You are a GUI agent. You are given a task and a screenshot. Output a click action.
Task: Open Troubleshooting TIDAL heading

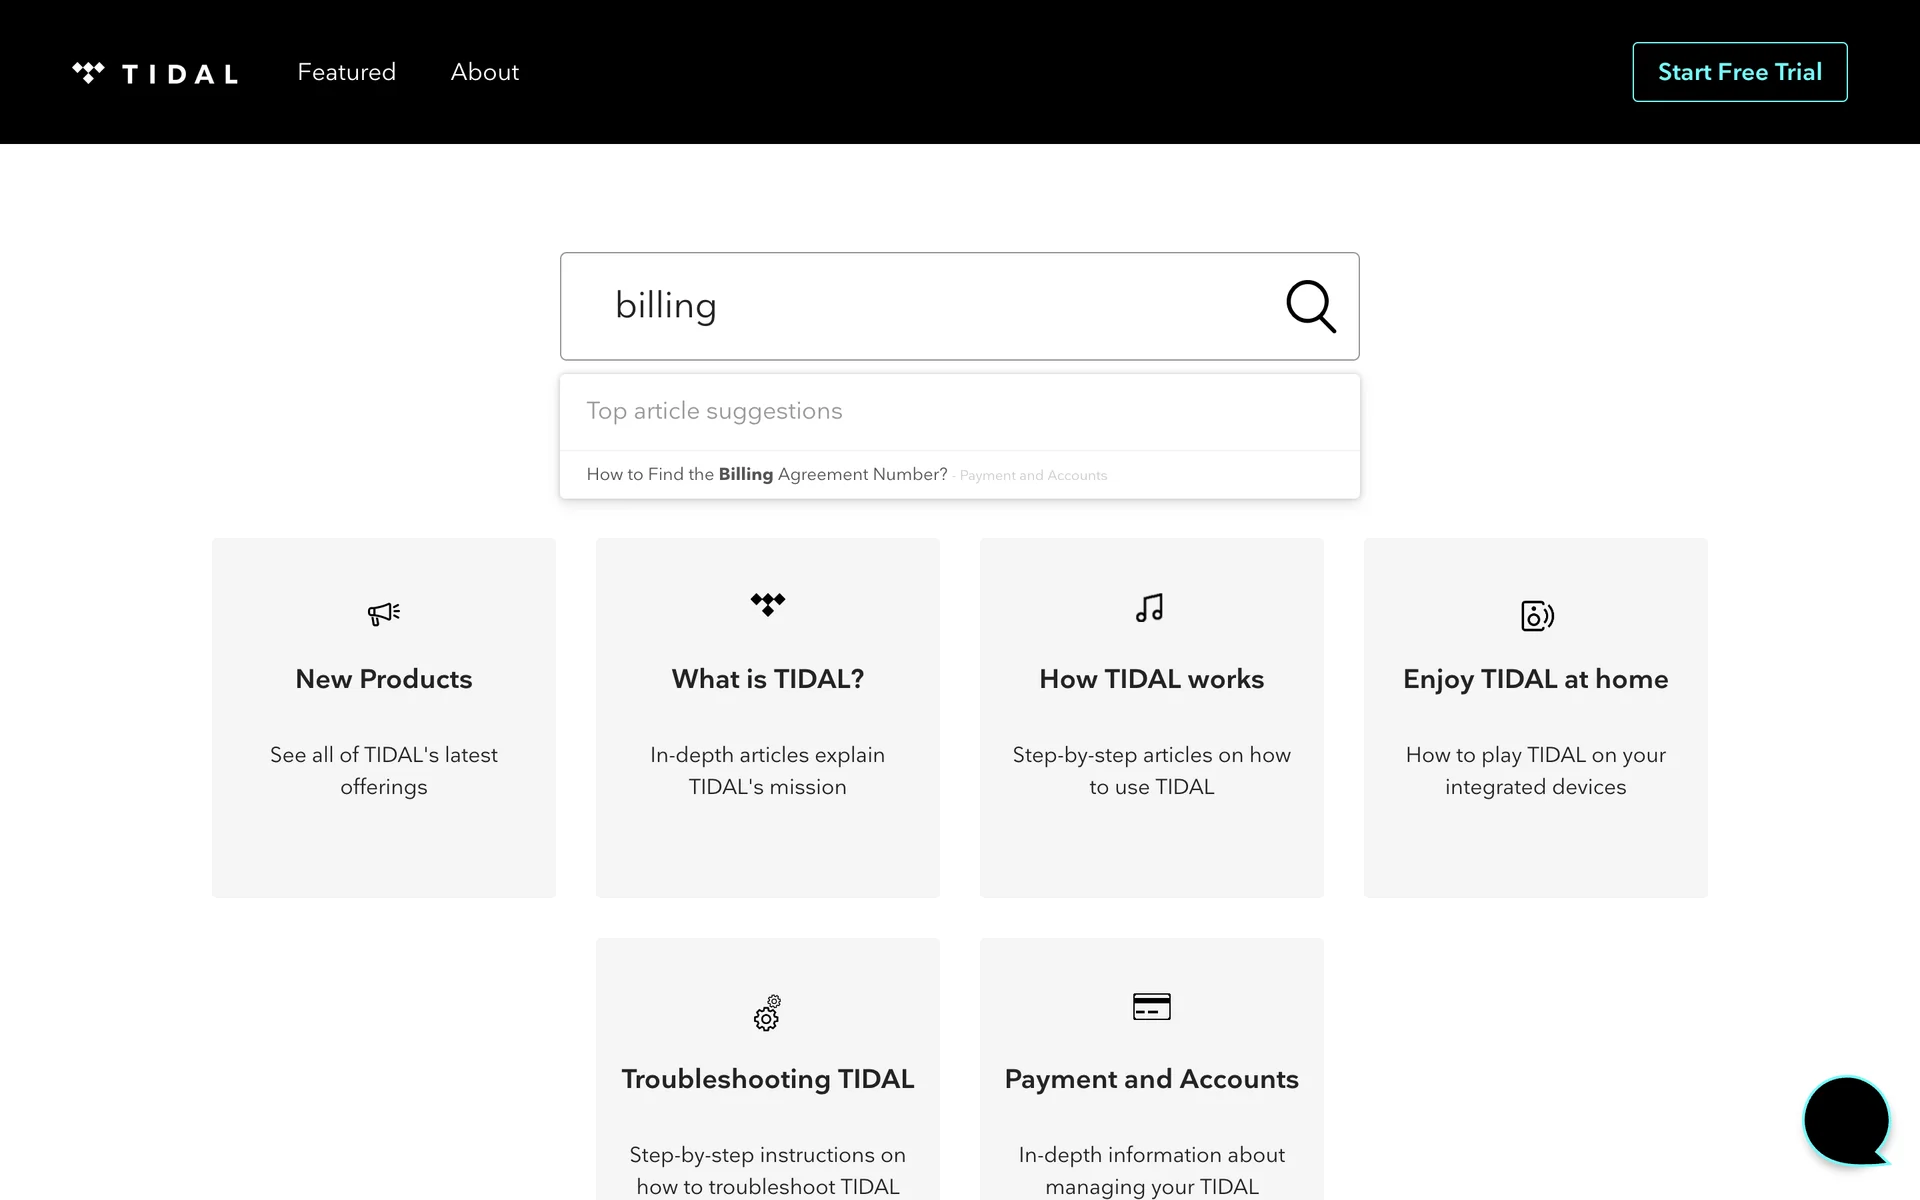point(768,1079)
